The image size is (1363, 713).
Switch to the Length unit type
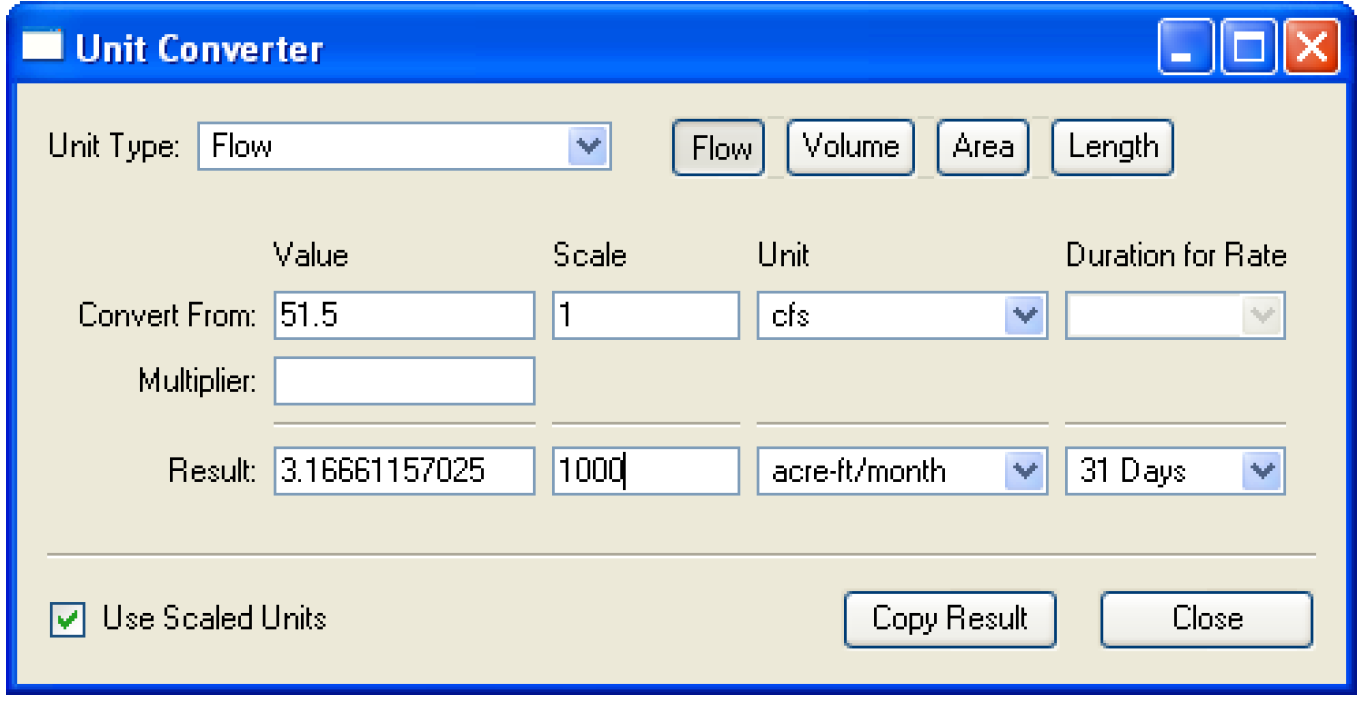1112,148
